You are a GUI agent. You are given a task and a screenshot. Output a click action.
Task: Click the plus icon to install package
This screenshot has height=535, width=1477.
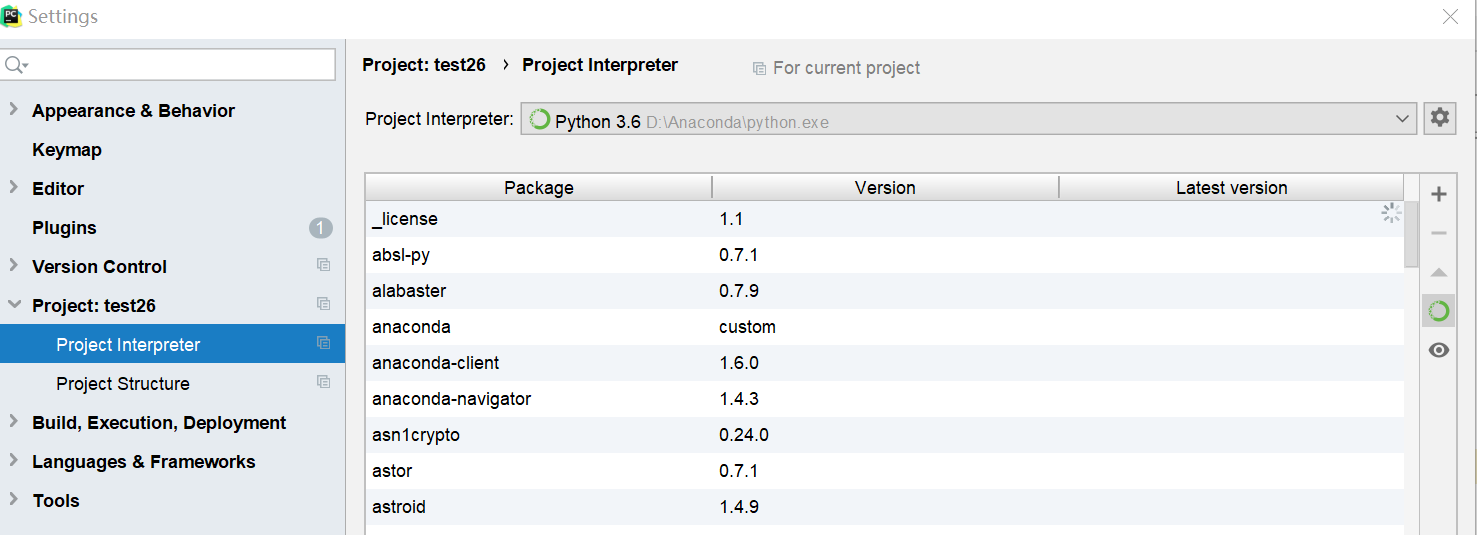tap(1439, 194)
